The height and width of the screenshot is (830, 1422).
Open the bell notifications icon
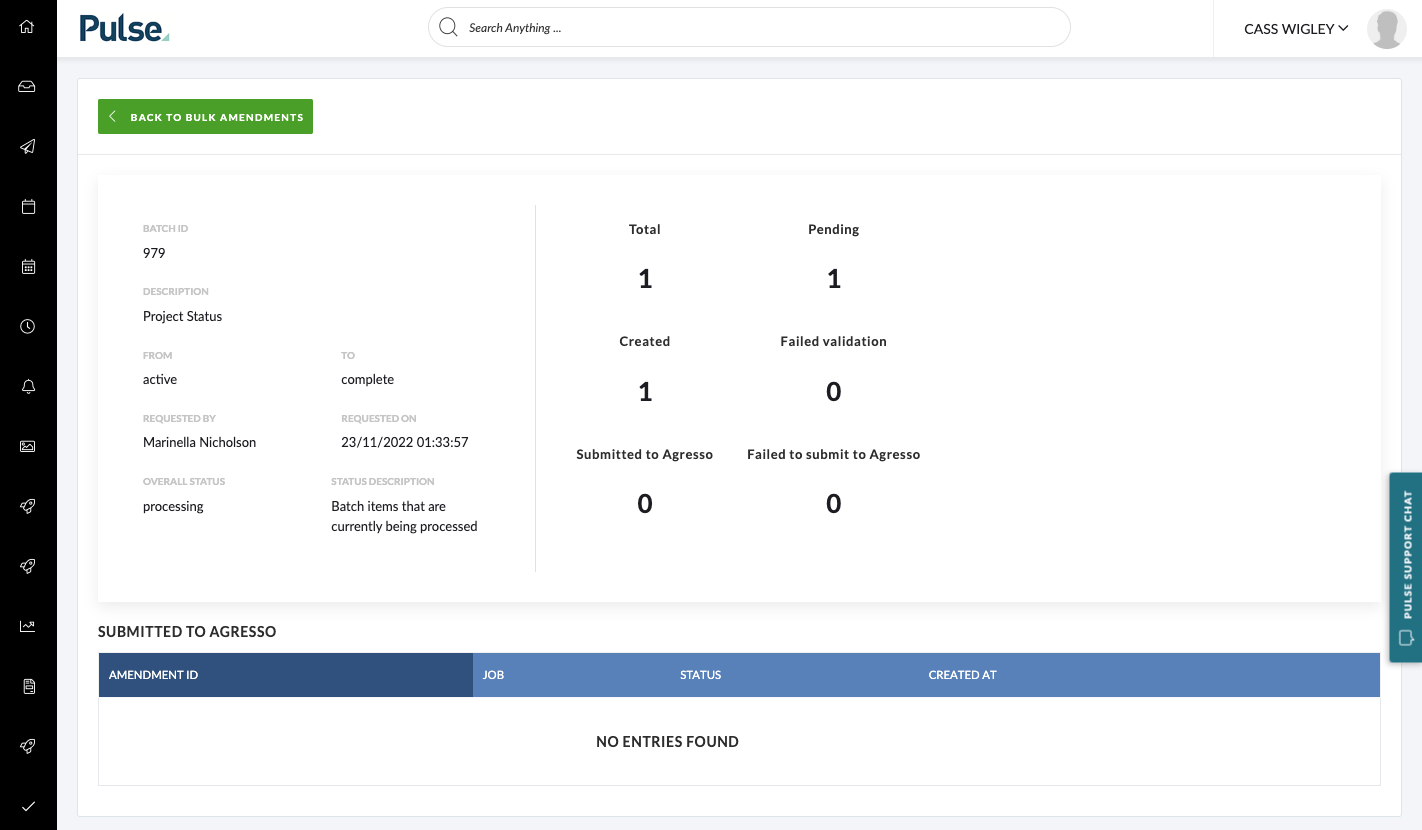(28, 387)
